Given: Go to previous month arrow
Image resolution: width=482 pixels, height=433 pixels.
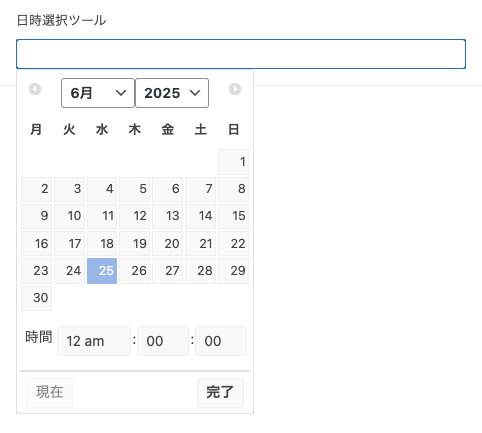Looking at the screenshot, I should (35, 89).
